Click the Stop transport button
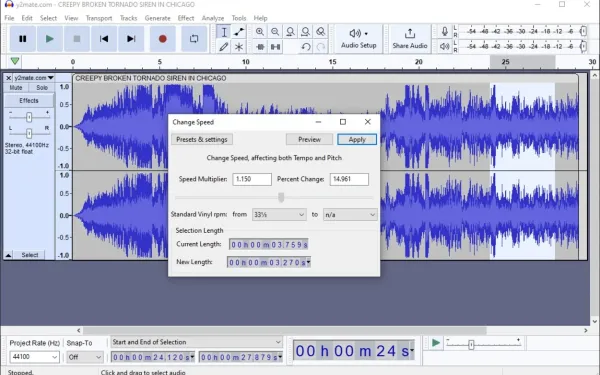 (x=77, y=39)
